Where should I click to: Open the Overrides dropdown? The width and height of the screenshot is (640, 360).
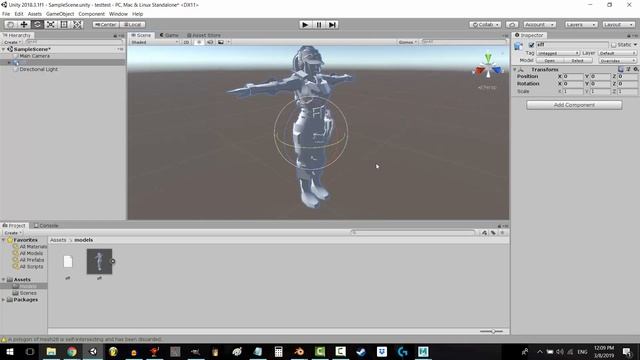pyautogui.click(x=617, y=60)
